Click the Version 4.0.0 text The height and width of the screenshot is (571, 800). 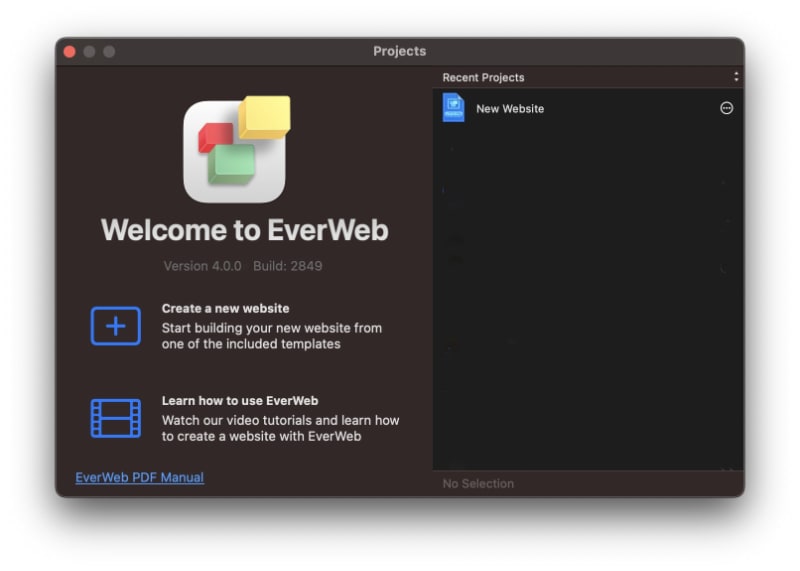(x=203, y=266)
